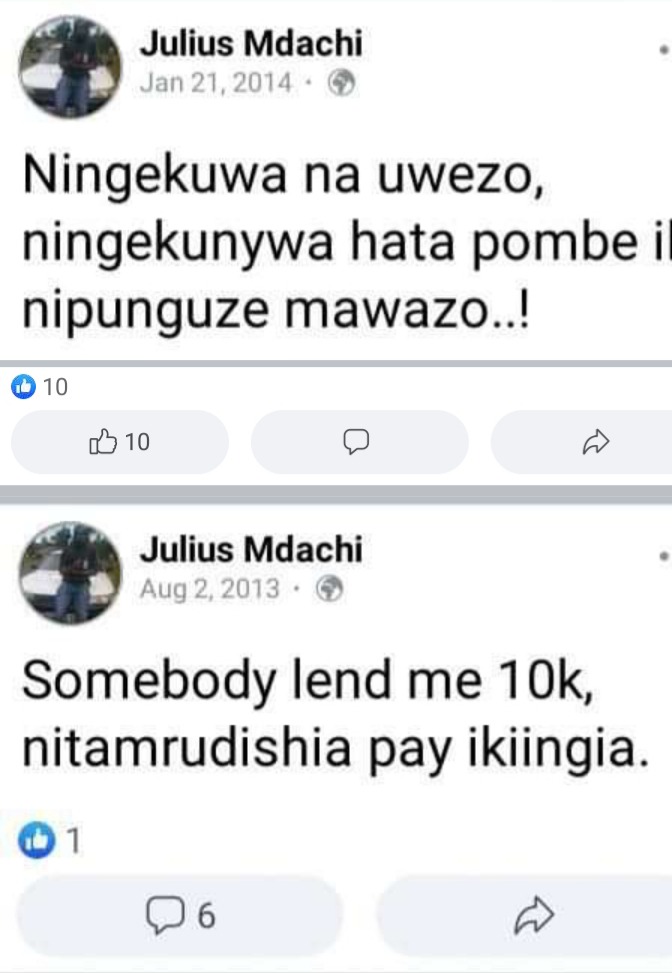
Task: Comment on the Ningekuwa na uwezo post
Action: [359, 442]
